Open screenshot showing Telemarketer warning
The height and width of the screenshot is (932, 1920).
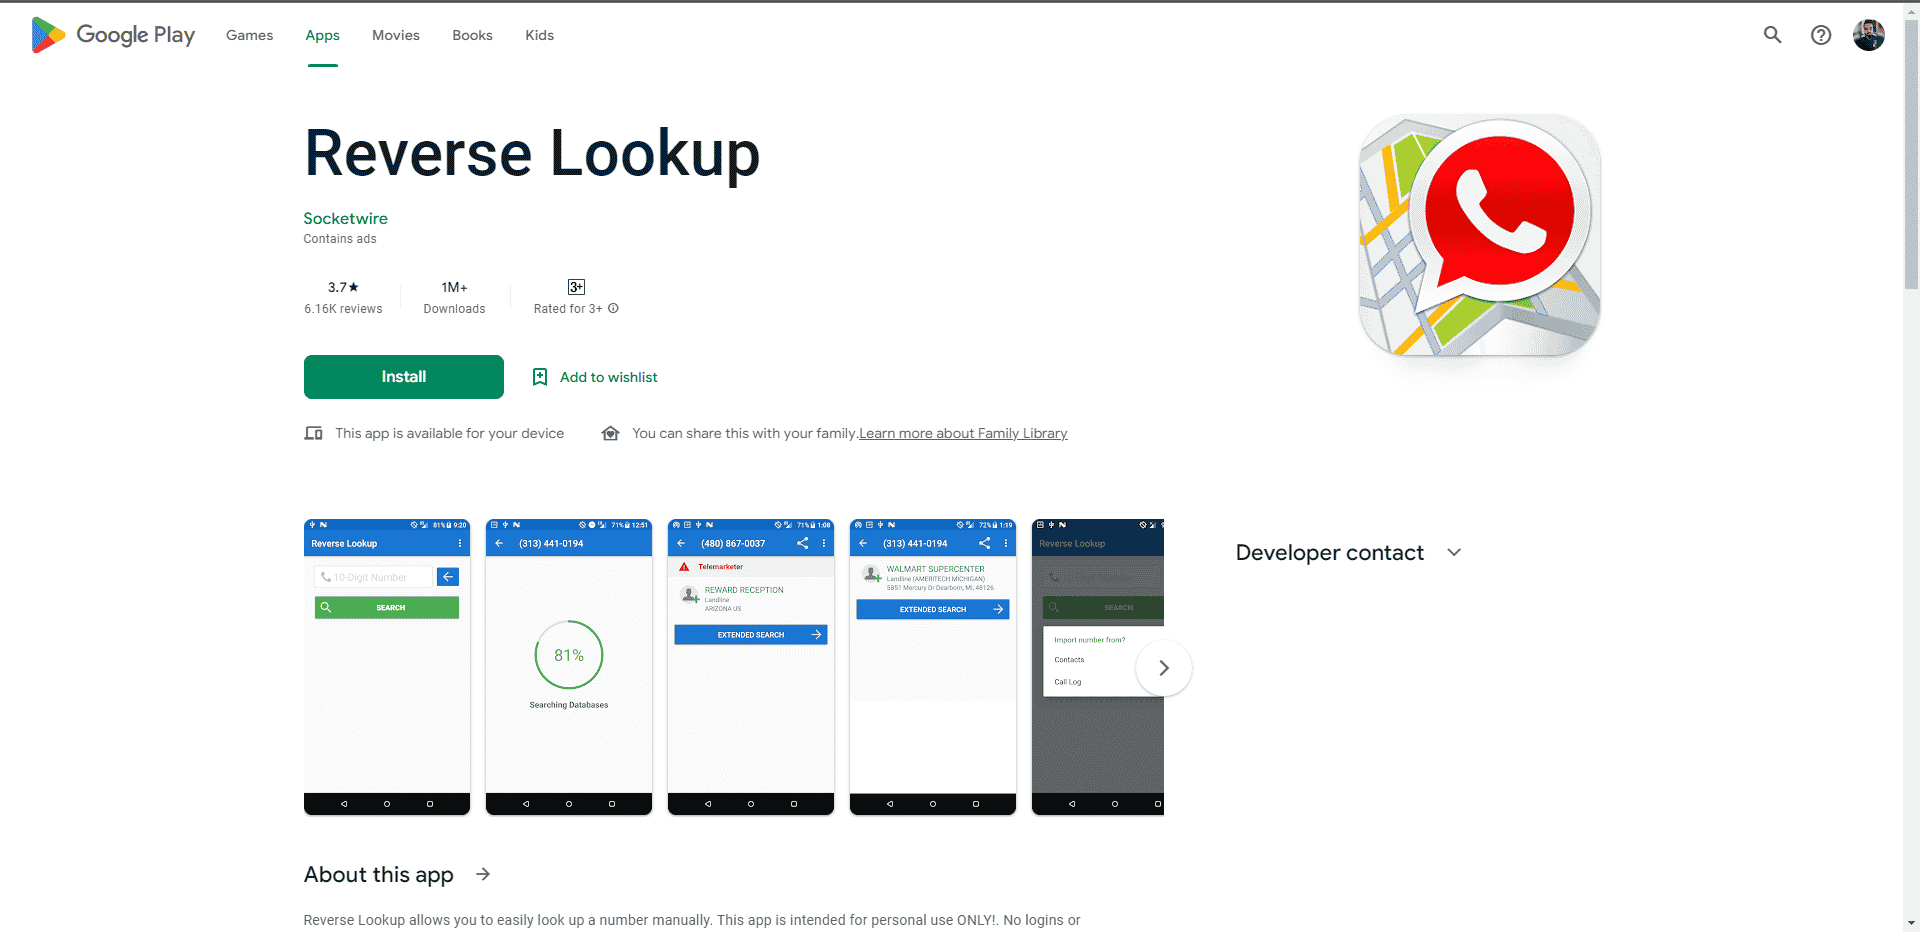tap(751, 667)
